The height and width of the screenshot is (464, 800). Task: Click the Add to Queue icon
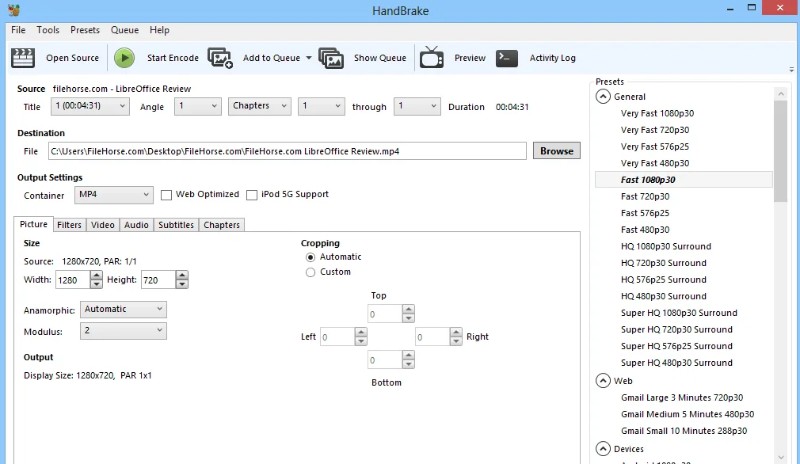[220, 58]
